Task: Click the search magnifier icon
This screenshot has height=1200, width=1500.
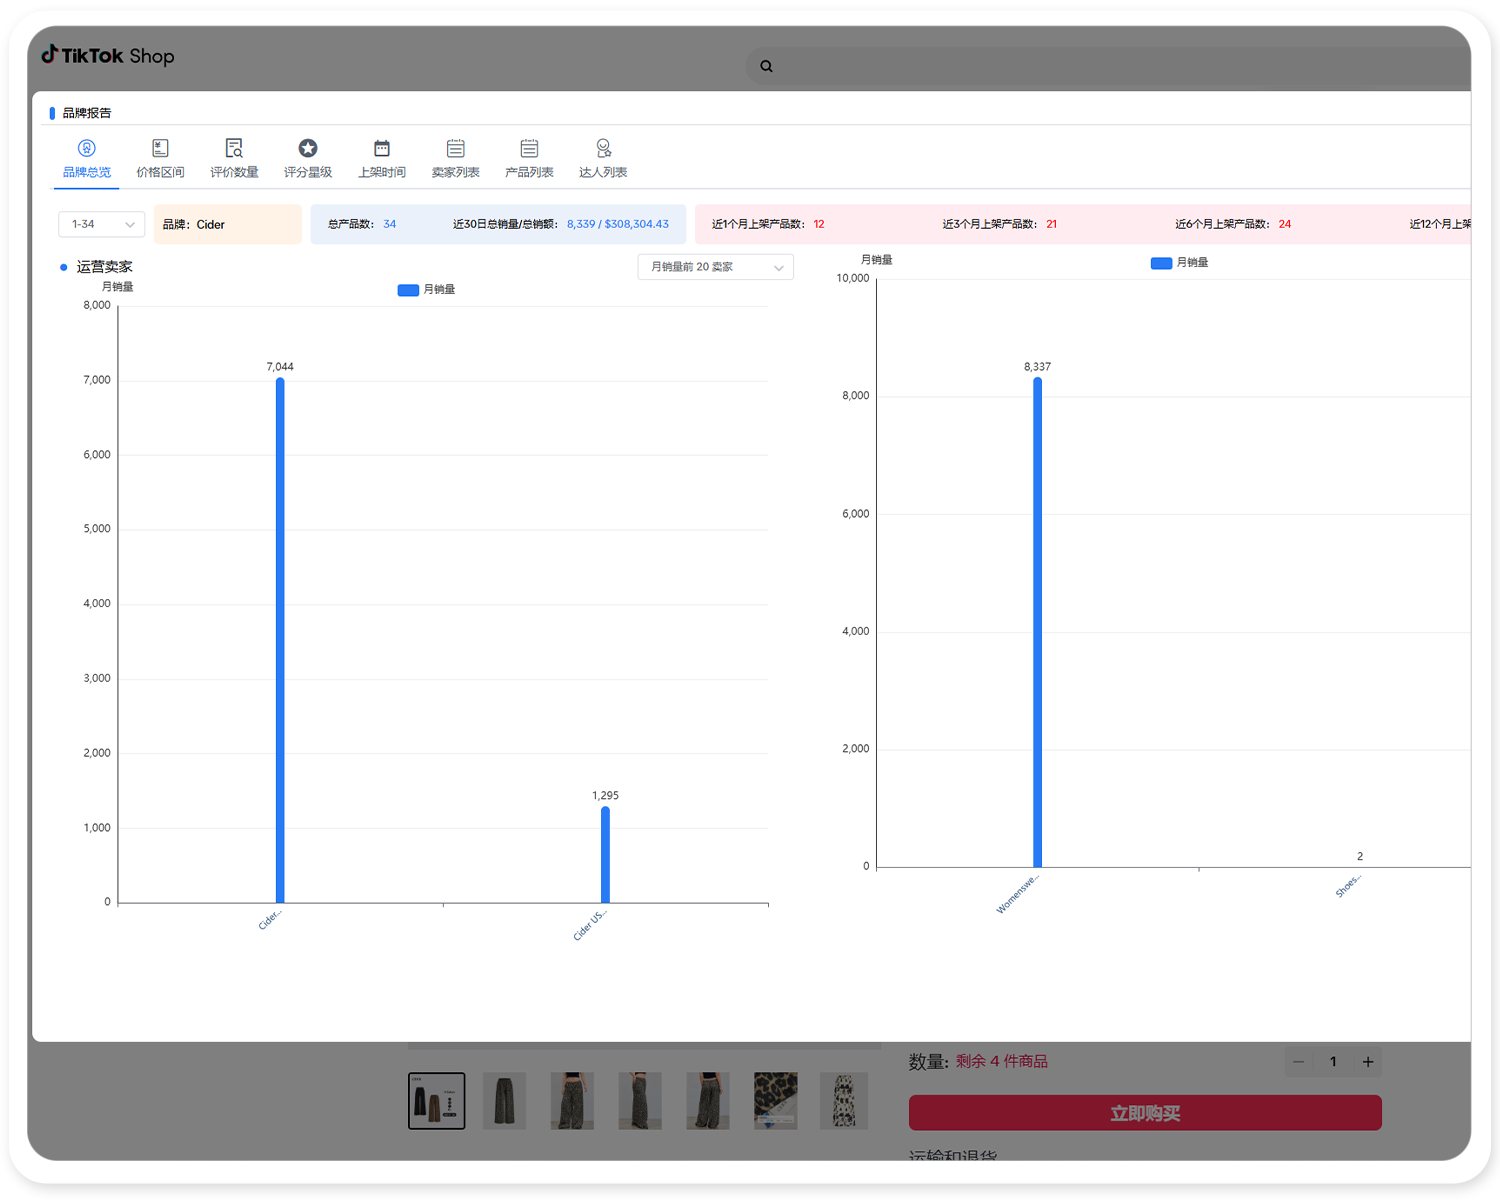Action: coord(766,66)
